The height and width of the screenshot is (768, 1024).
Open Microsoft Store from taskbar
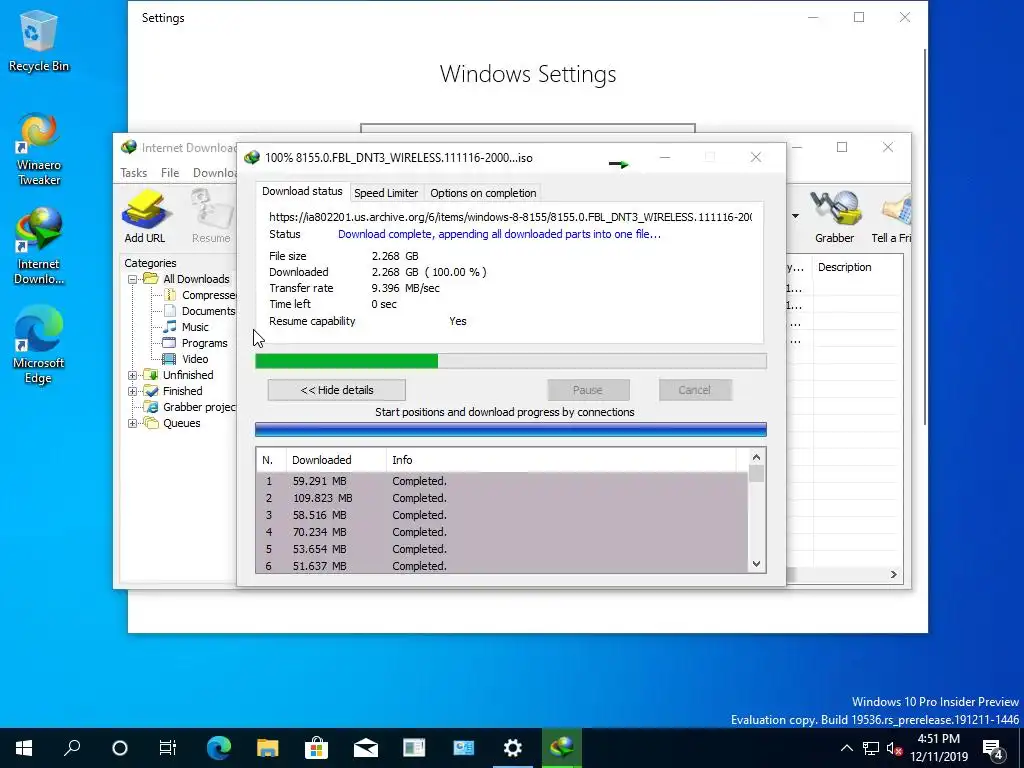(x=317, y=748)
